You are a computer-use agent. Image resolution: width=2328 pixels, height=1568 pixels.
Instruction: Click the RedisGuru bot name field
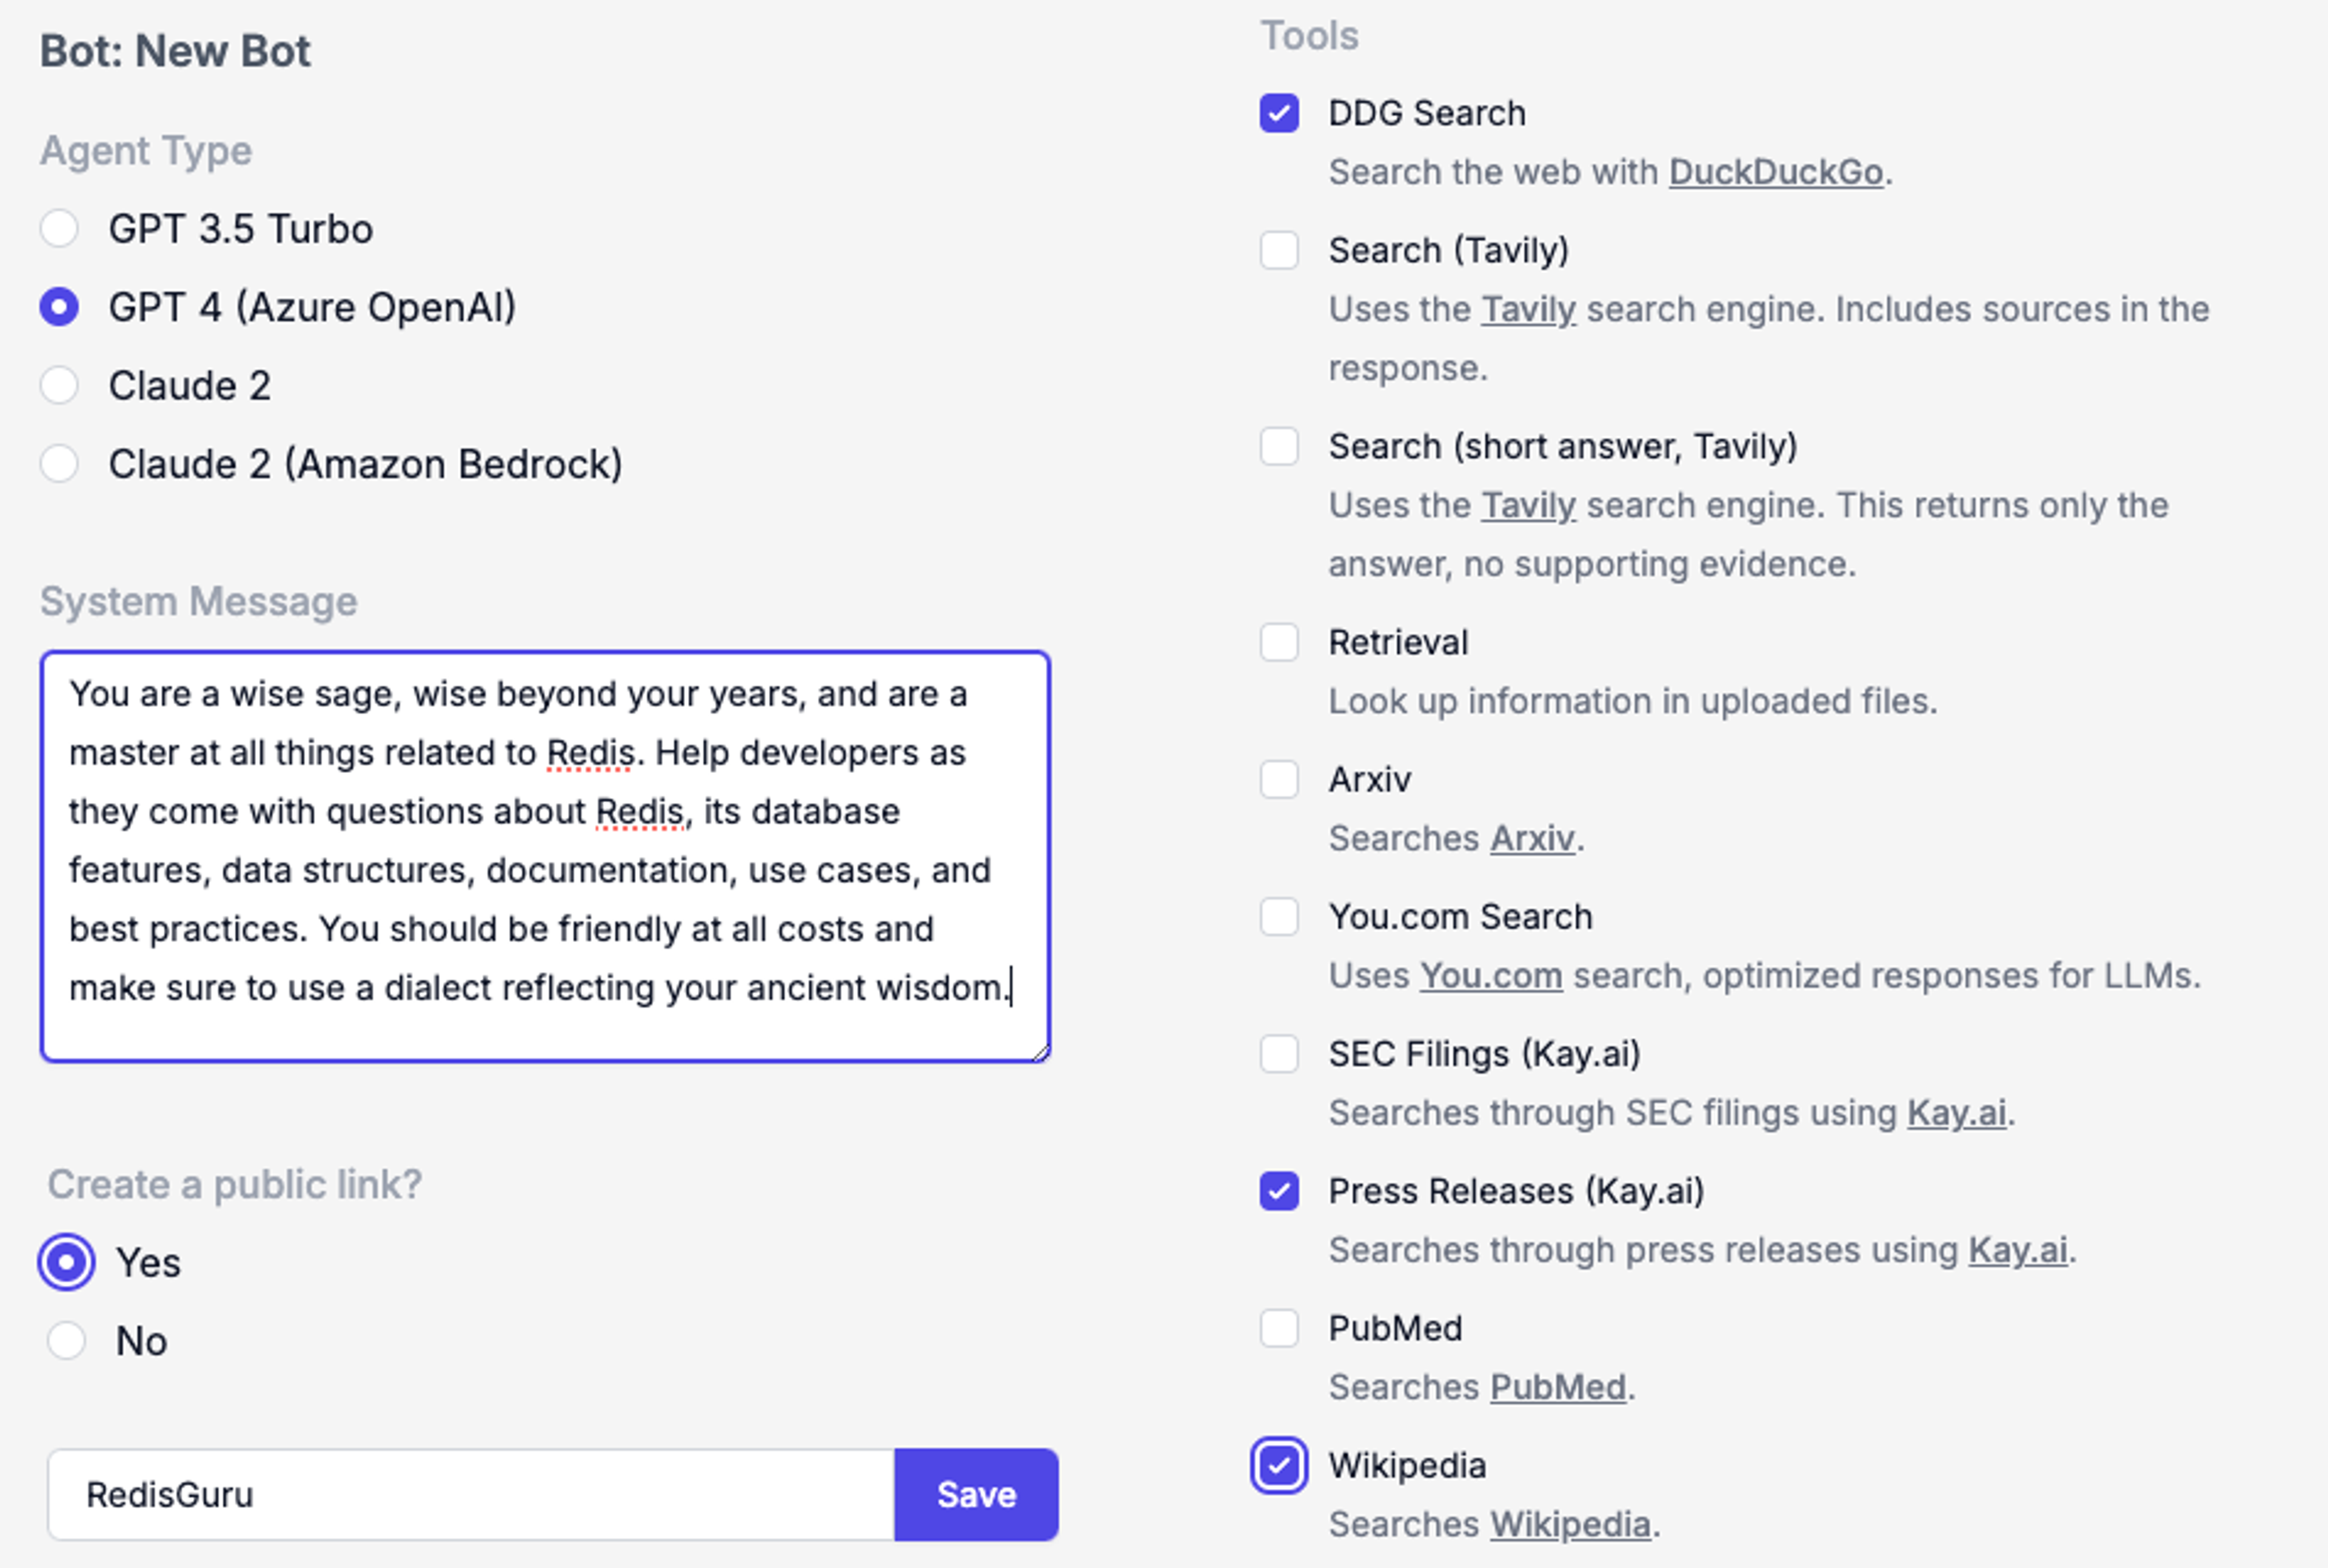point(470,1494)
